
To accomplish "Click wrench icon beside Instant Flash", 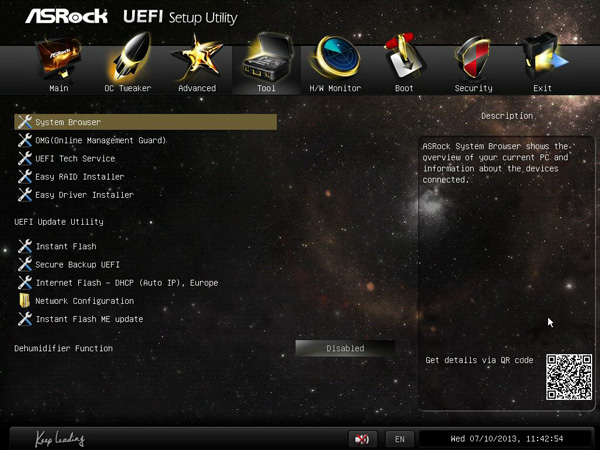I will click(25, 246).
